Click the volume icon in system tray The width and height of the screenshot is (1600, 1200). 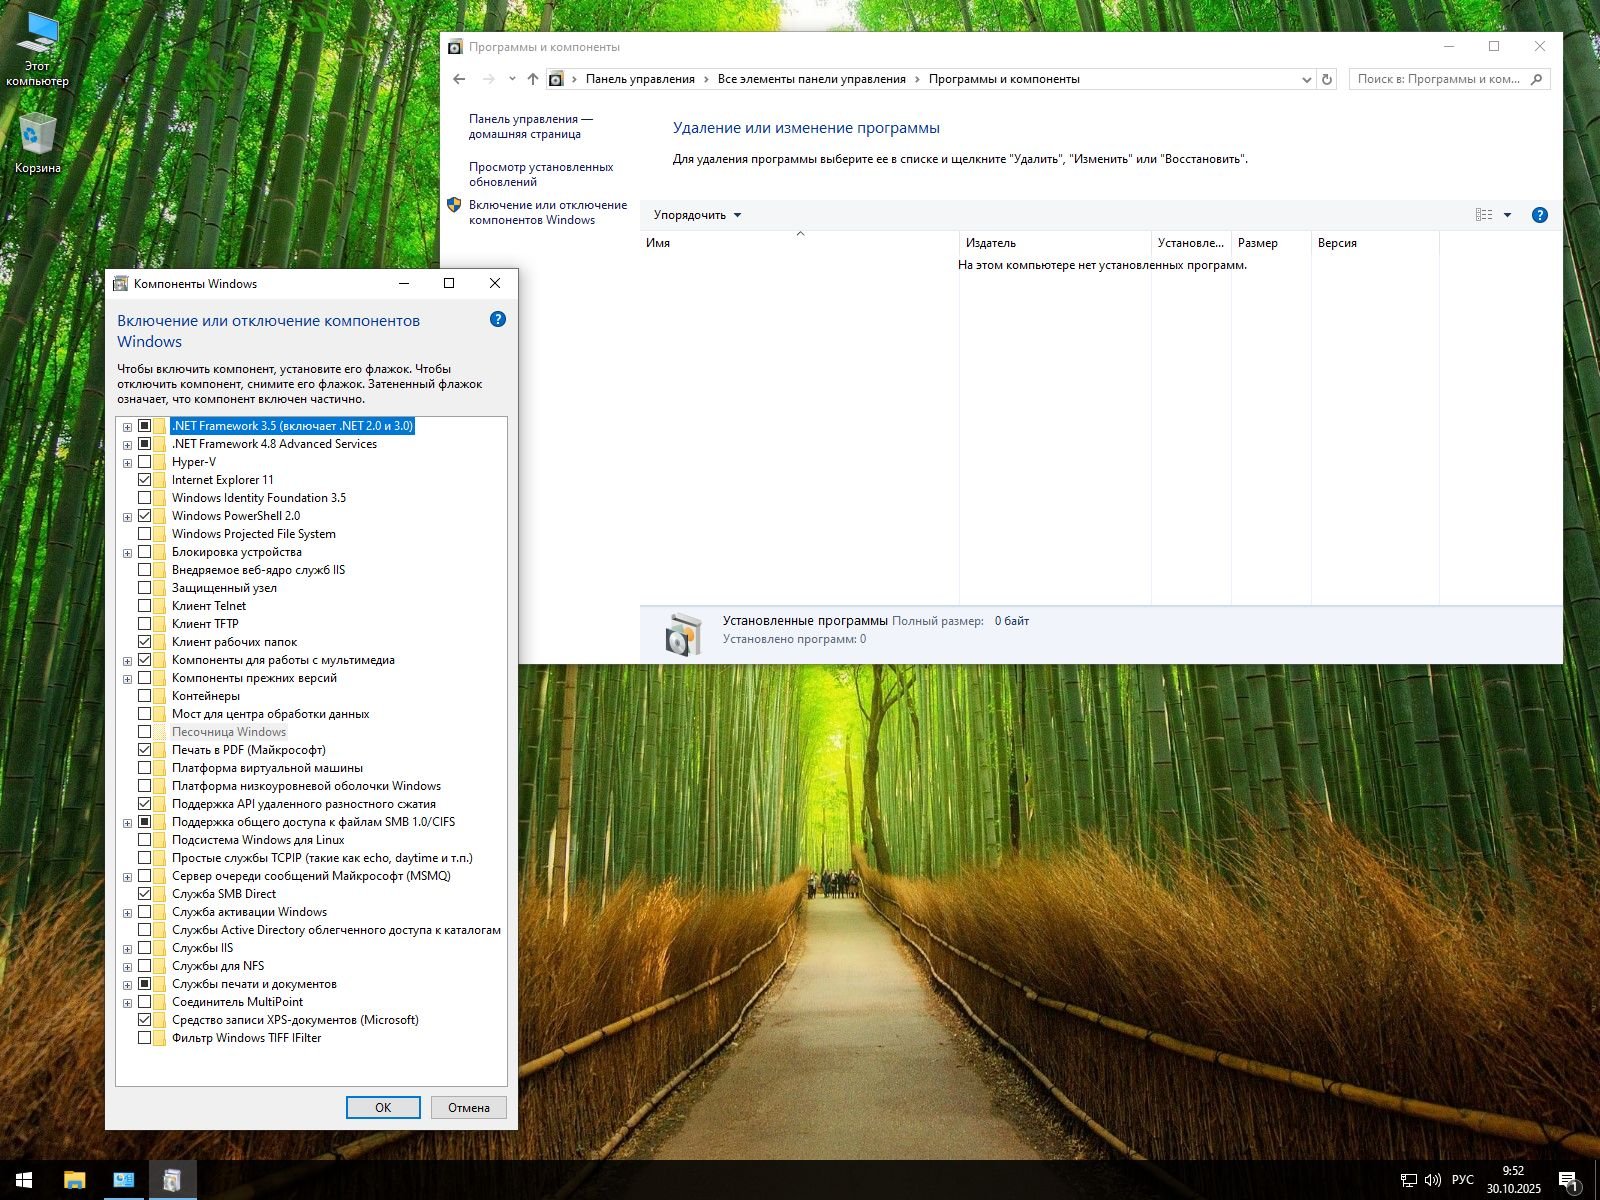coord(1432,1180)
